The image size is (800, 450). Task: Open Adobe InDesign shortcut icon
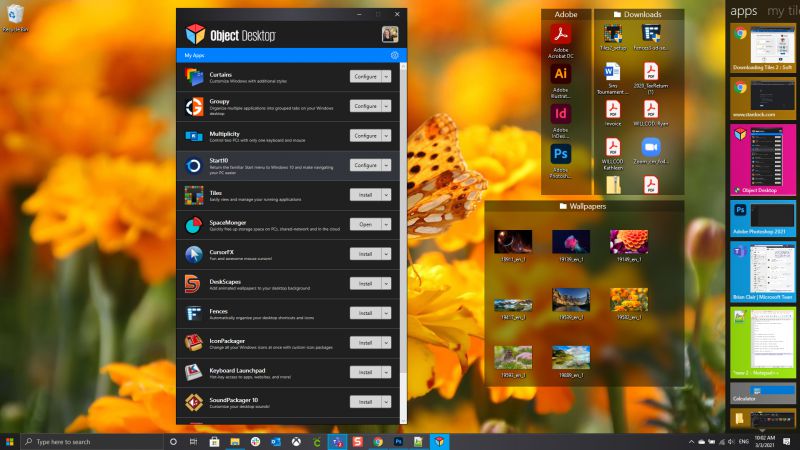561,115
